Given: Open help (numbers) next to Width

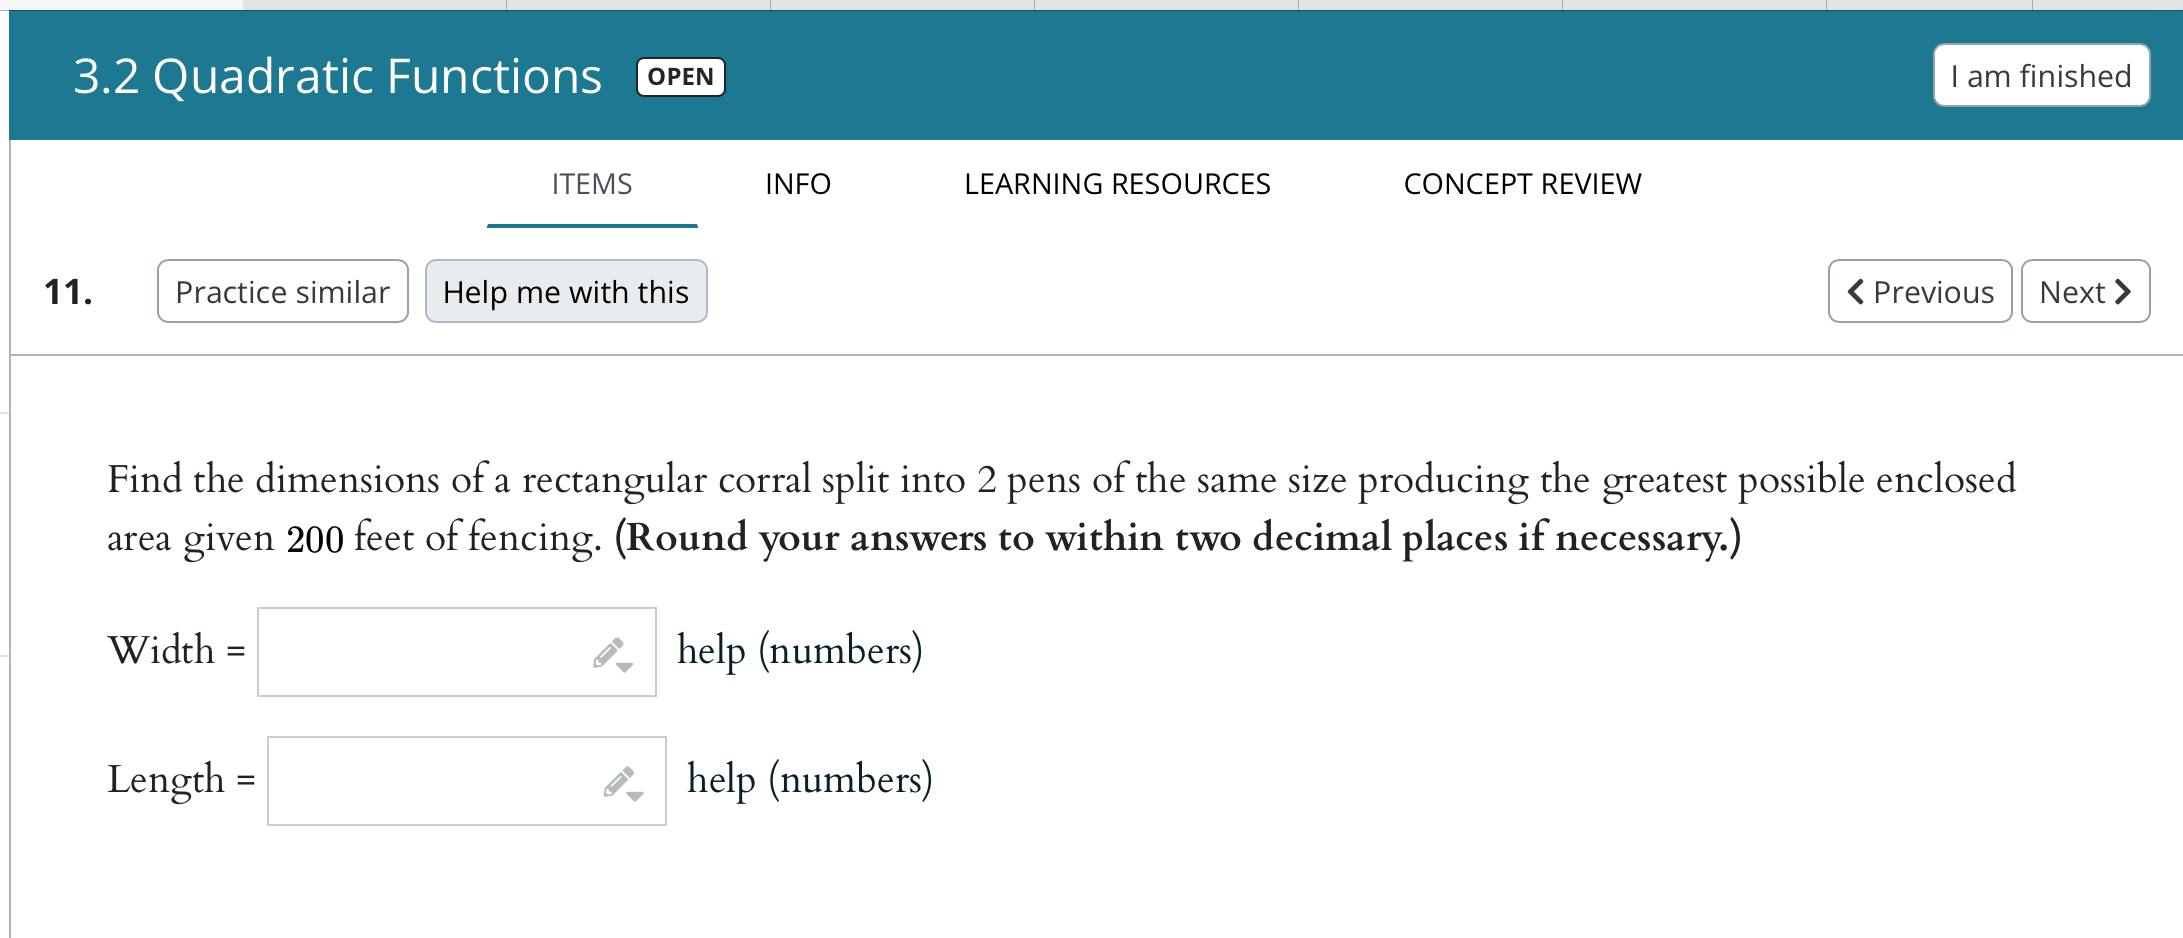Looking at the screenshot, I should 800,651.
